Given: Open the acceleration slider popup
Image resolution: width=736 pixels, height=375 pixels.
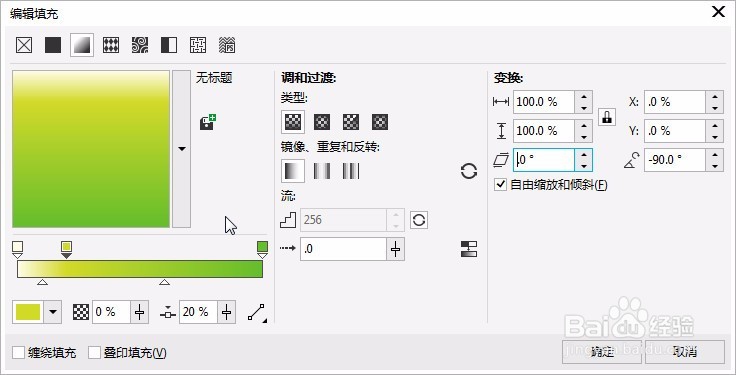Looking at the screenshot, I should [395, 249].
